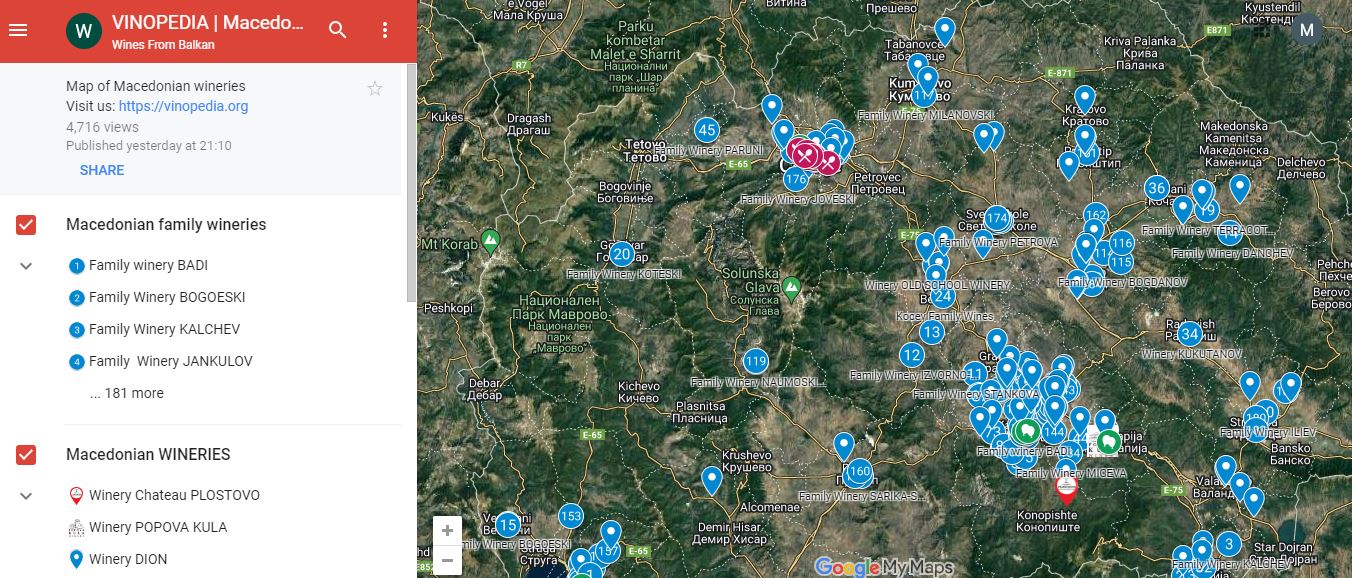Click the Winery KUKUTANOV map label

1192,354
